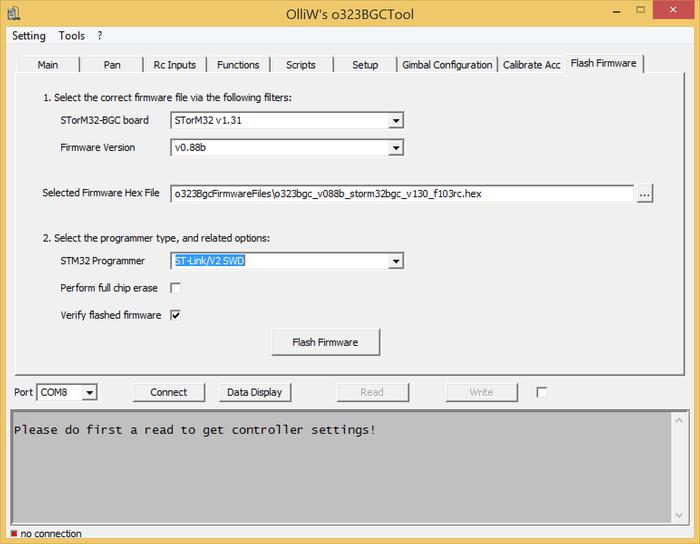The image size is (700, 544).
Task: Switch to the Gimbal Configuration tab
Action: (447, 65)
